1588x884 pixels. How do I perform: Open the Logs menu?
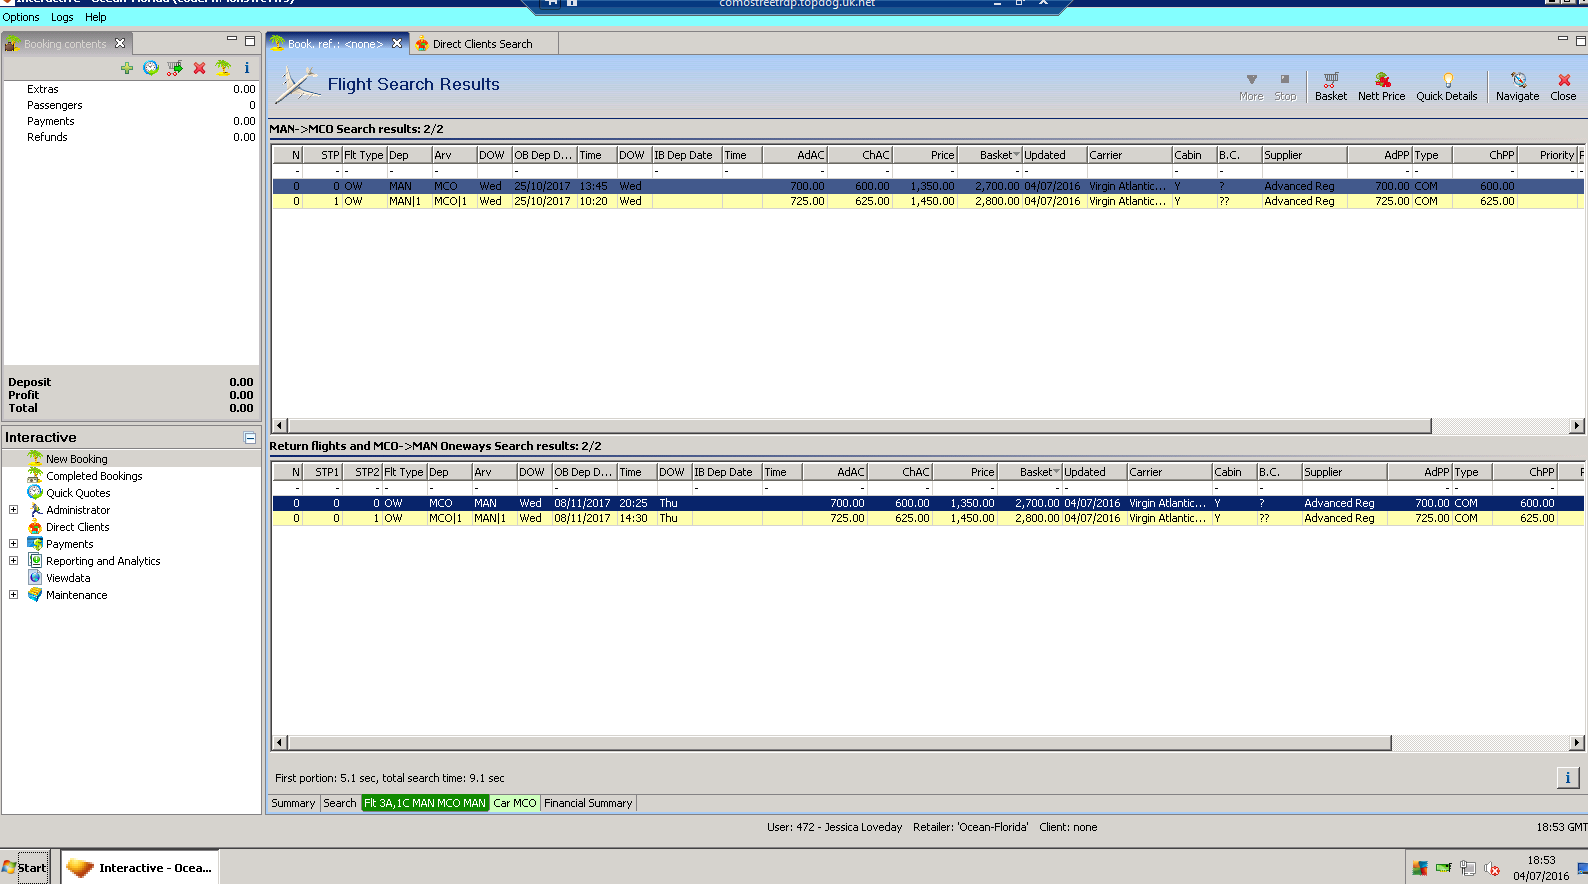click(62, 17)
